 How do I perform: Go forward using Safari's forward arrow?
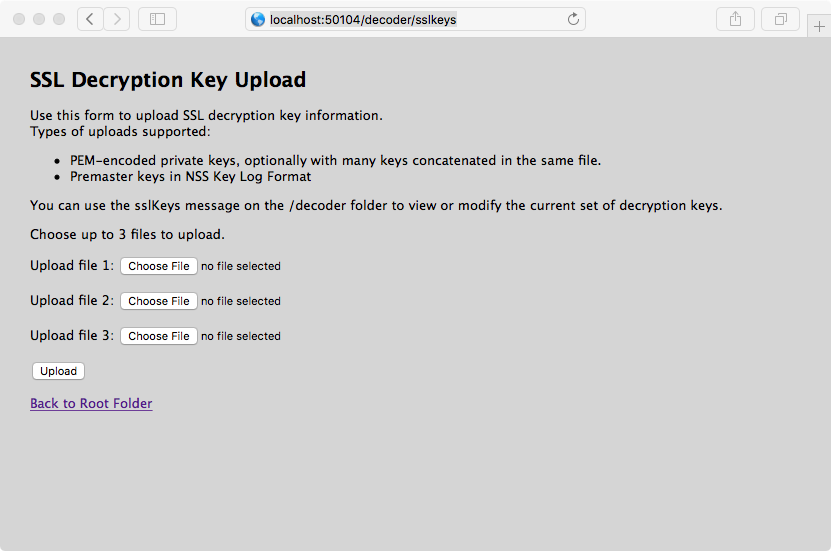point(117,20)
